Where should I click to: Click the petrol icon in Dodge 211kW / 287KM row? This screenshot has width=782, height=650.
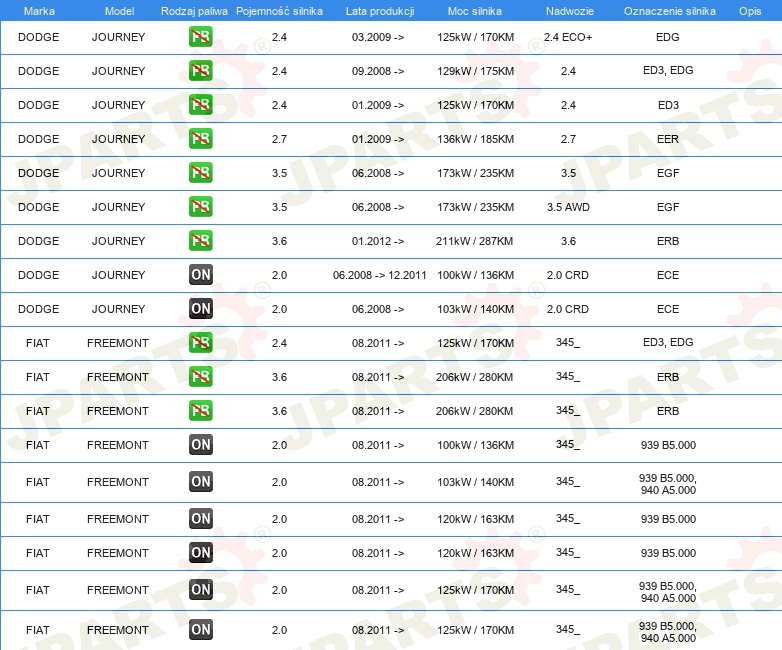click(200, 240)
